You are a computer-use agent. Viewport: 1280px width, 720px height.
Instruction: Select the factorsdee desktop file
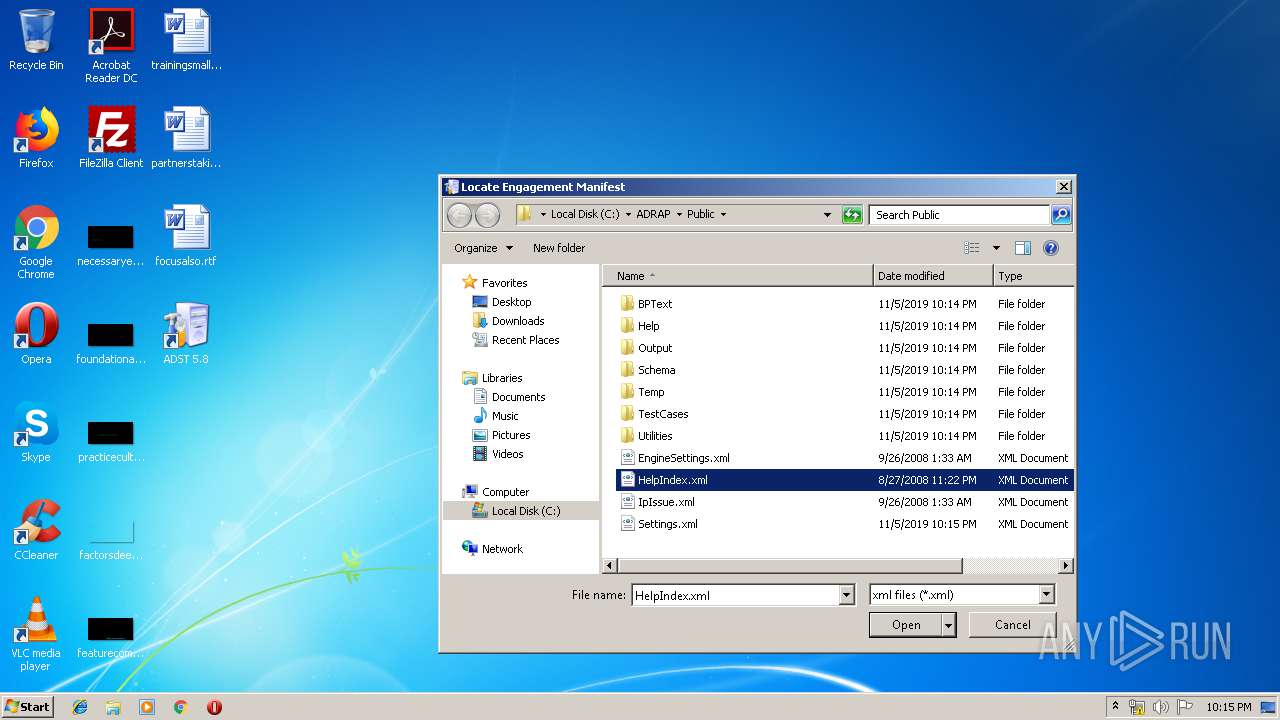(x=111, y=540)
